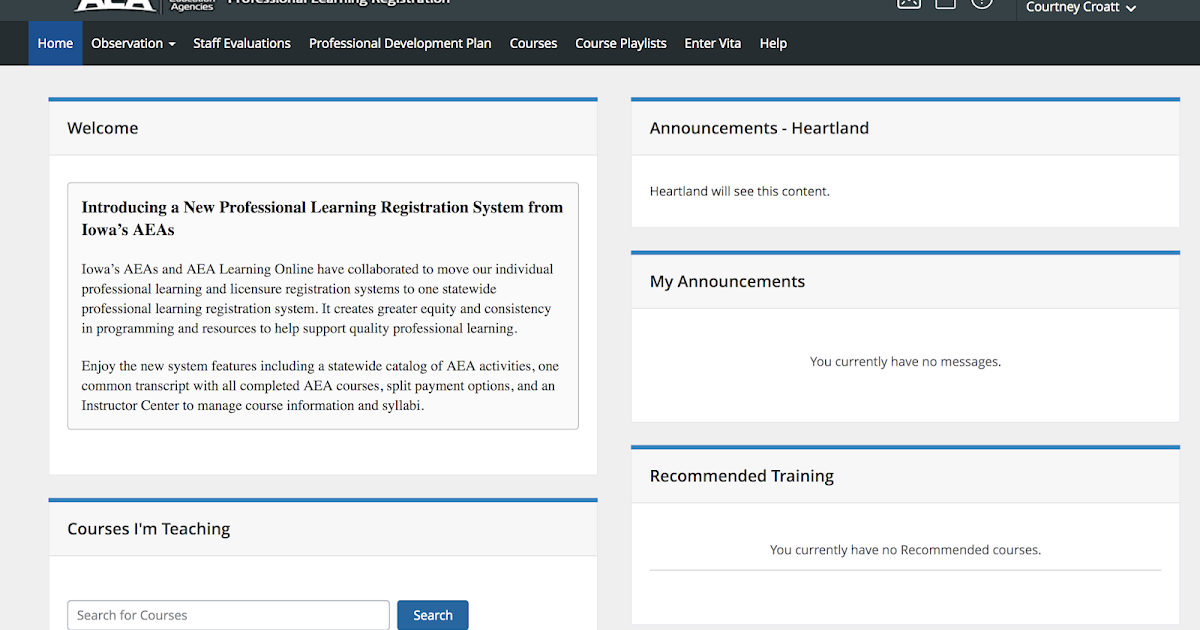
Task: Click the Recommended Training heading
Action: click(741, 476)
